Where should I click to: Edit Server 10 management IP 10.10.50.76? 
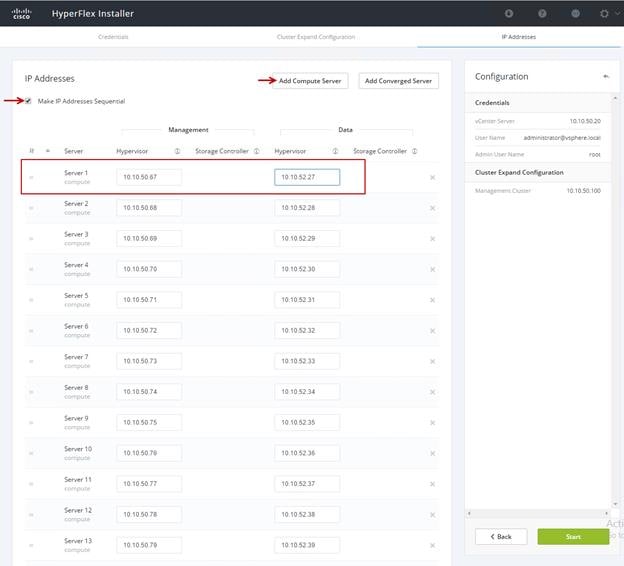point(149,453)
